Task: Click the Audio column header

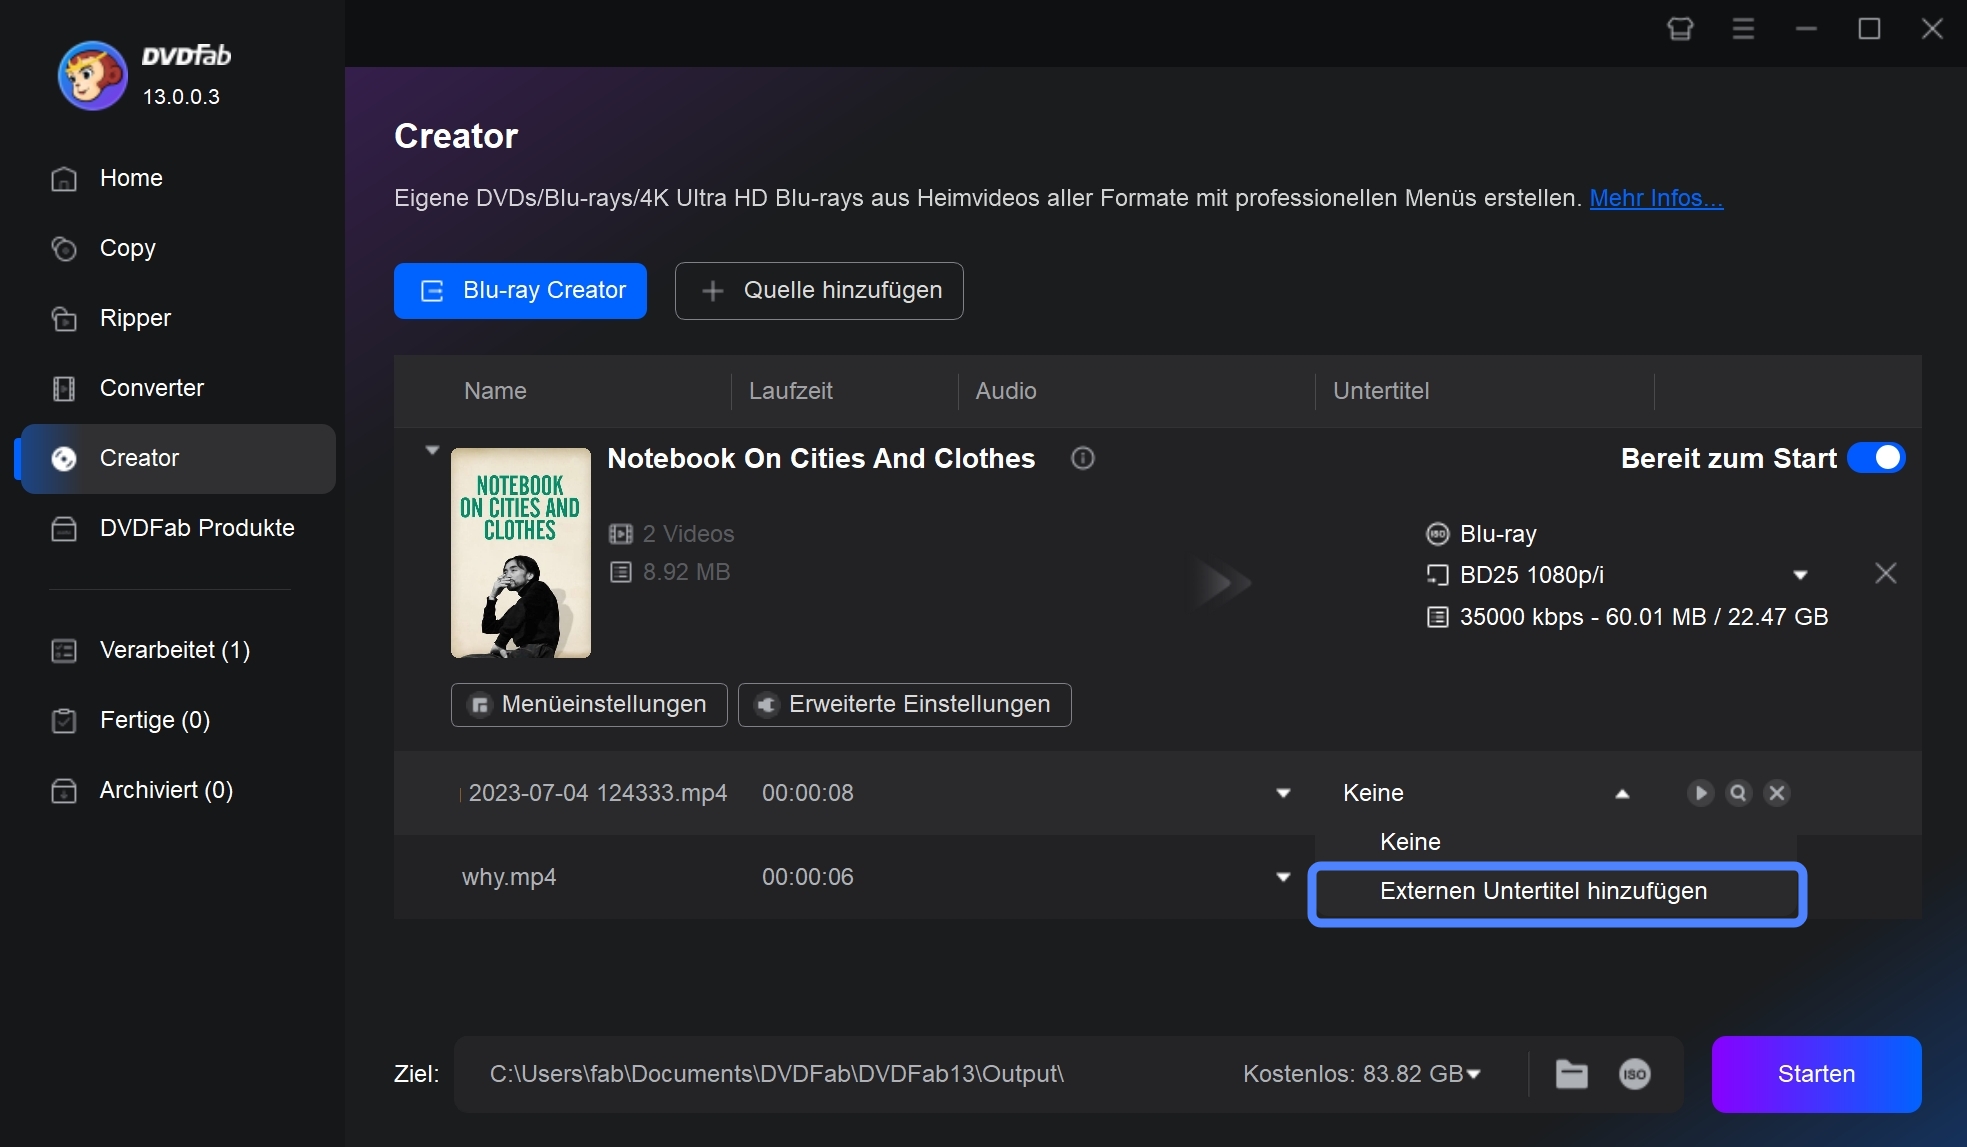Action: point(1006,391)
